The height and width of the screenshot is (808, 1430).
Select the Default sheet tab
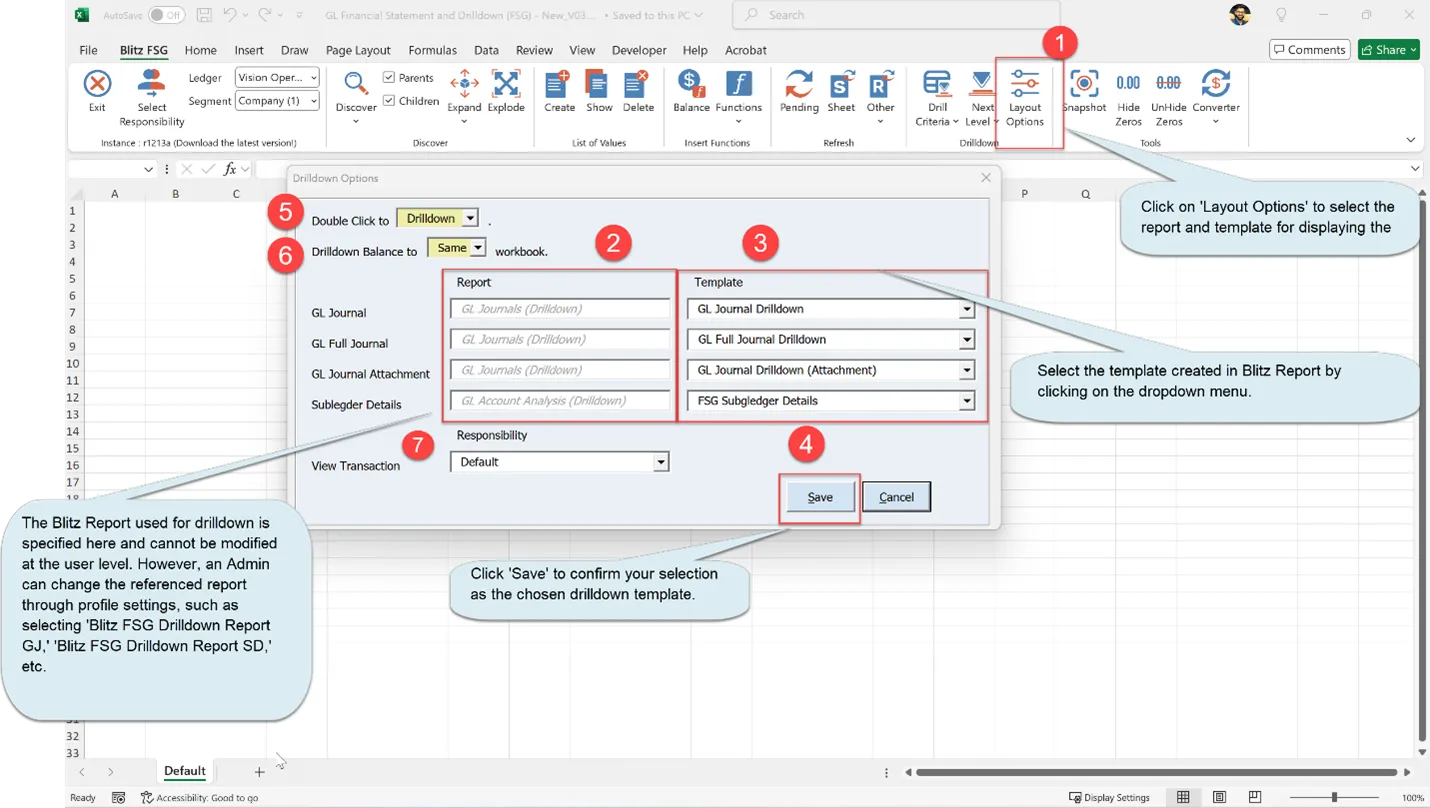(x=185, y=771)
